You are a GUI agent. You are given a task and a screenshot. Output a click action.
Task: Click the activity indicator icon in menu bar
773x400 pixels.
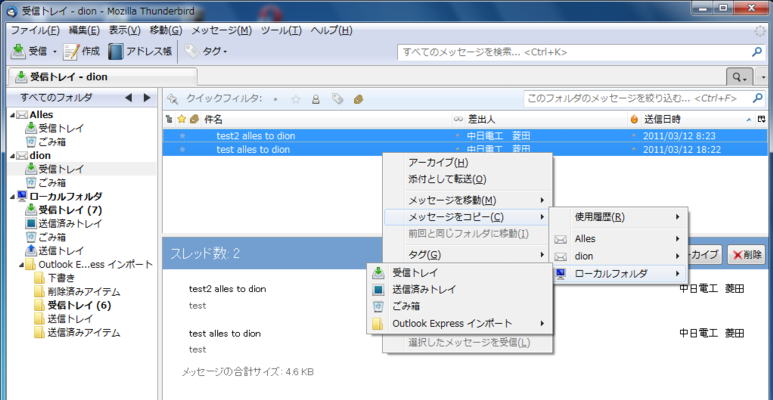click(761, 31)
